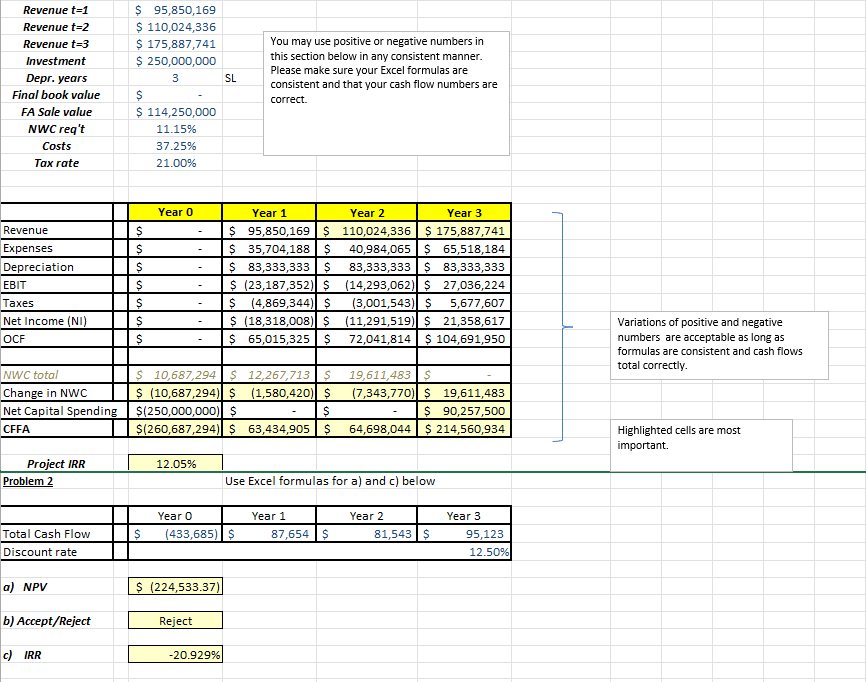The width and height of the screenshot is (866, 682).
Task: Select the EBIT value for Year 3
Action: 463,285
